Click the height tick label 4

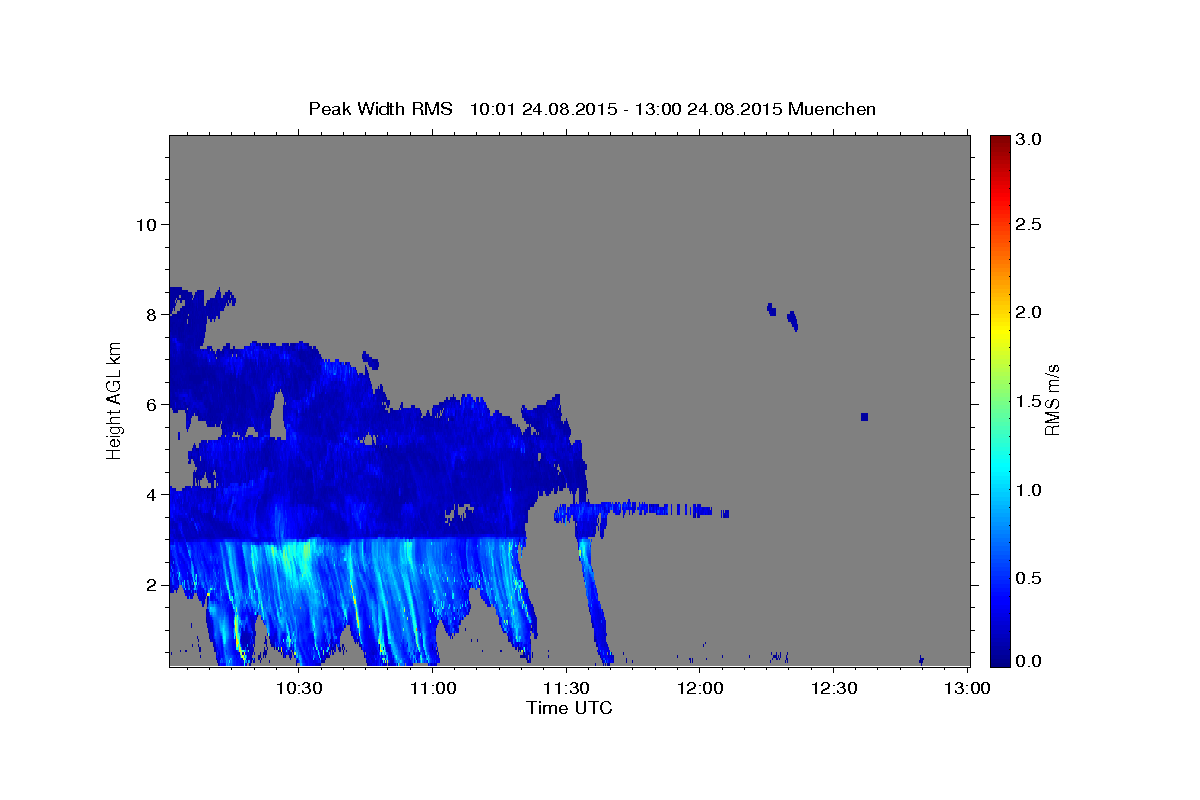150,495
